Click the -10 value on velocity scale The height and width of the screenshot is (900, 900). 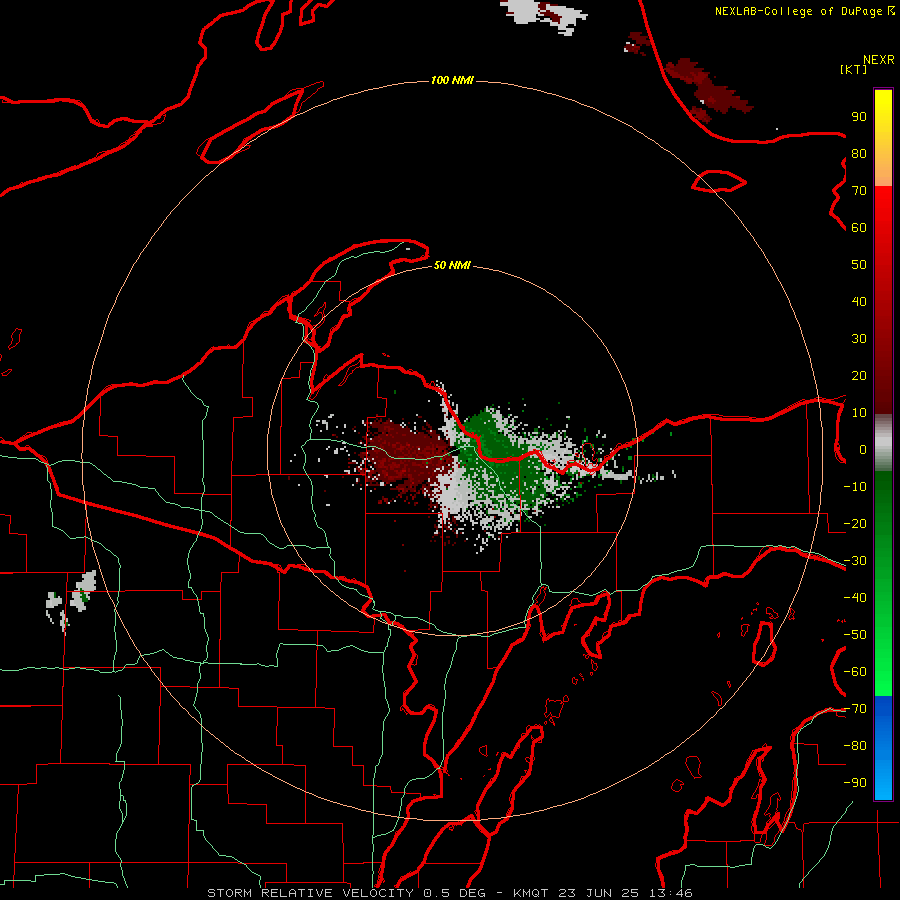point(855,487)
